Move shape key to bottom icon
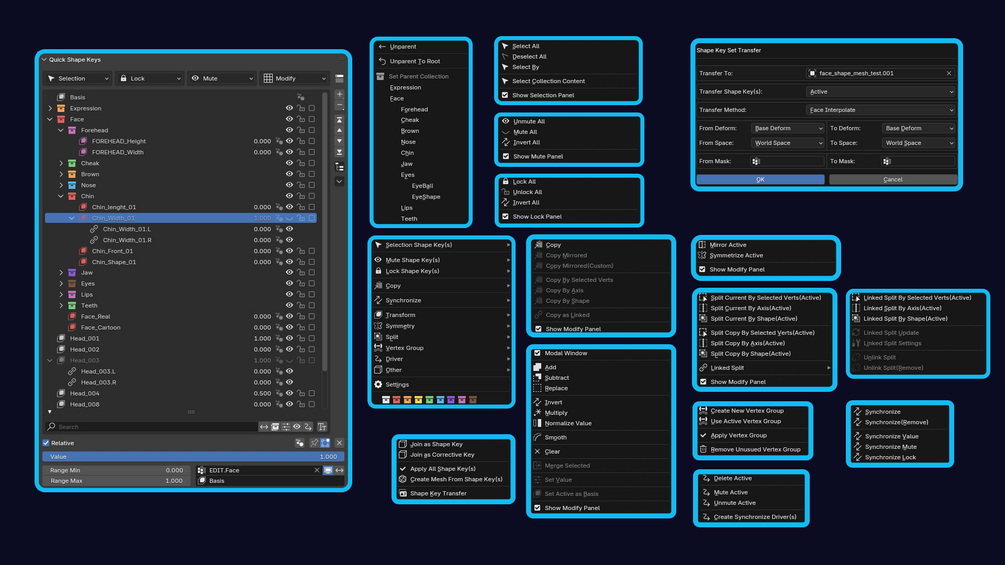The image size is (1005, 565). click(339, 152)
